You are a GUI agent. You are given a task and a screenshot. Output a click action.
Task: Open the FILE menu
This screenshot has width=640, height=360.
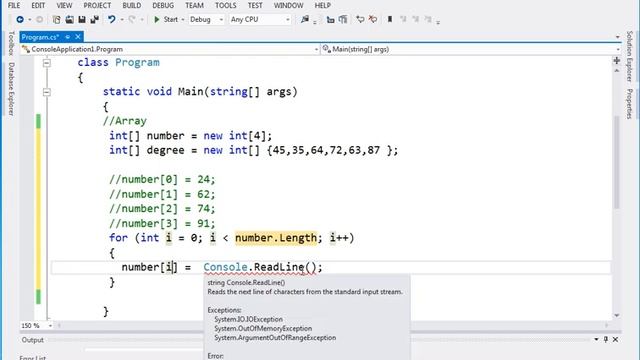14,5
